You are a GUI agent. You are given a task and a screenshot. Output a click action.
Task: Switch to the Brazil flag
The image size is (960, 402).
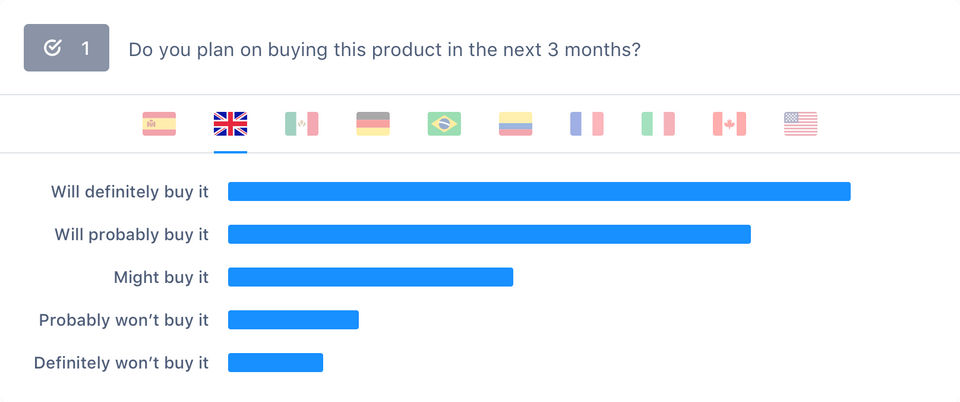444,124
